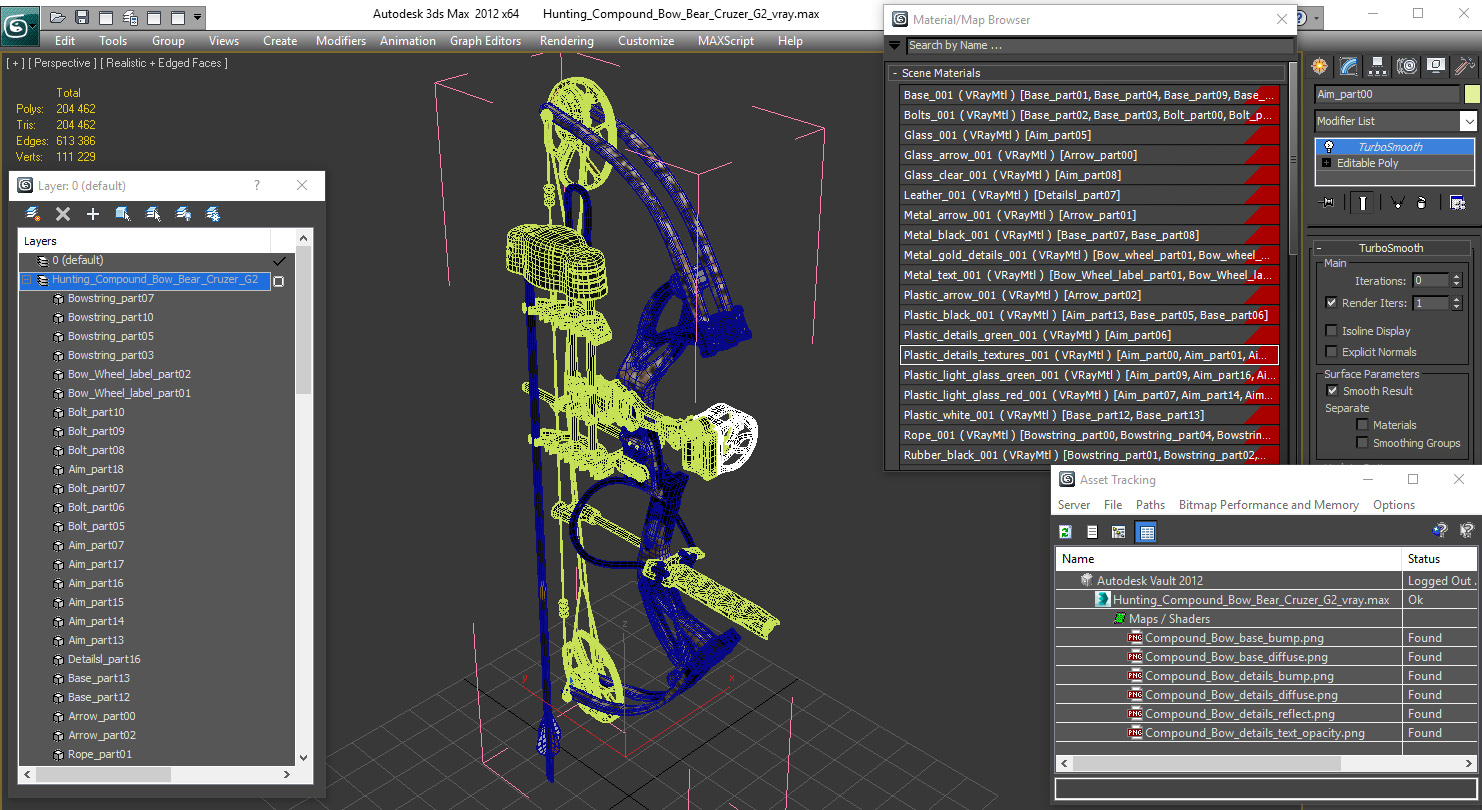The width and height of the screenshot is (1482, 810).
Task: Open Paths menu in Asset Tracking
Action: 1150,505
